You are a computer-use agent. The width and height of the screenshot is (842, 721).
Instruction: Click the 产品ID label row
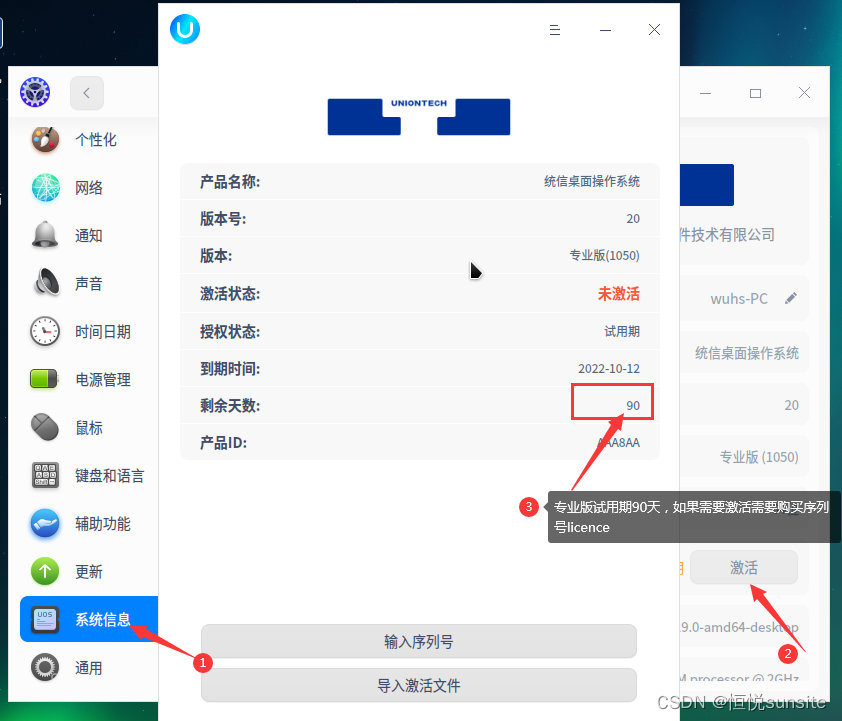coord(419,442)
